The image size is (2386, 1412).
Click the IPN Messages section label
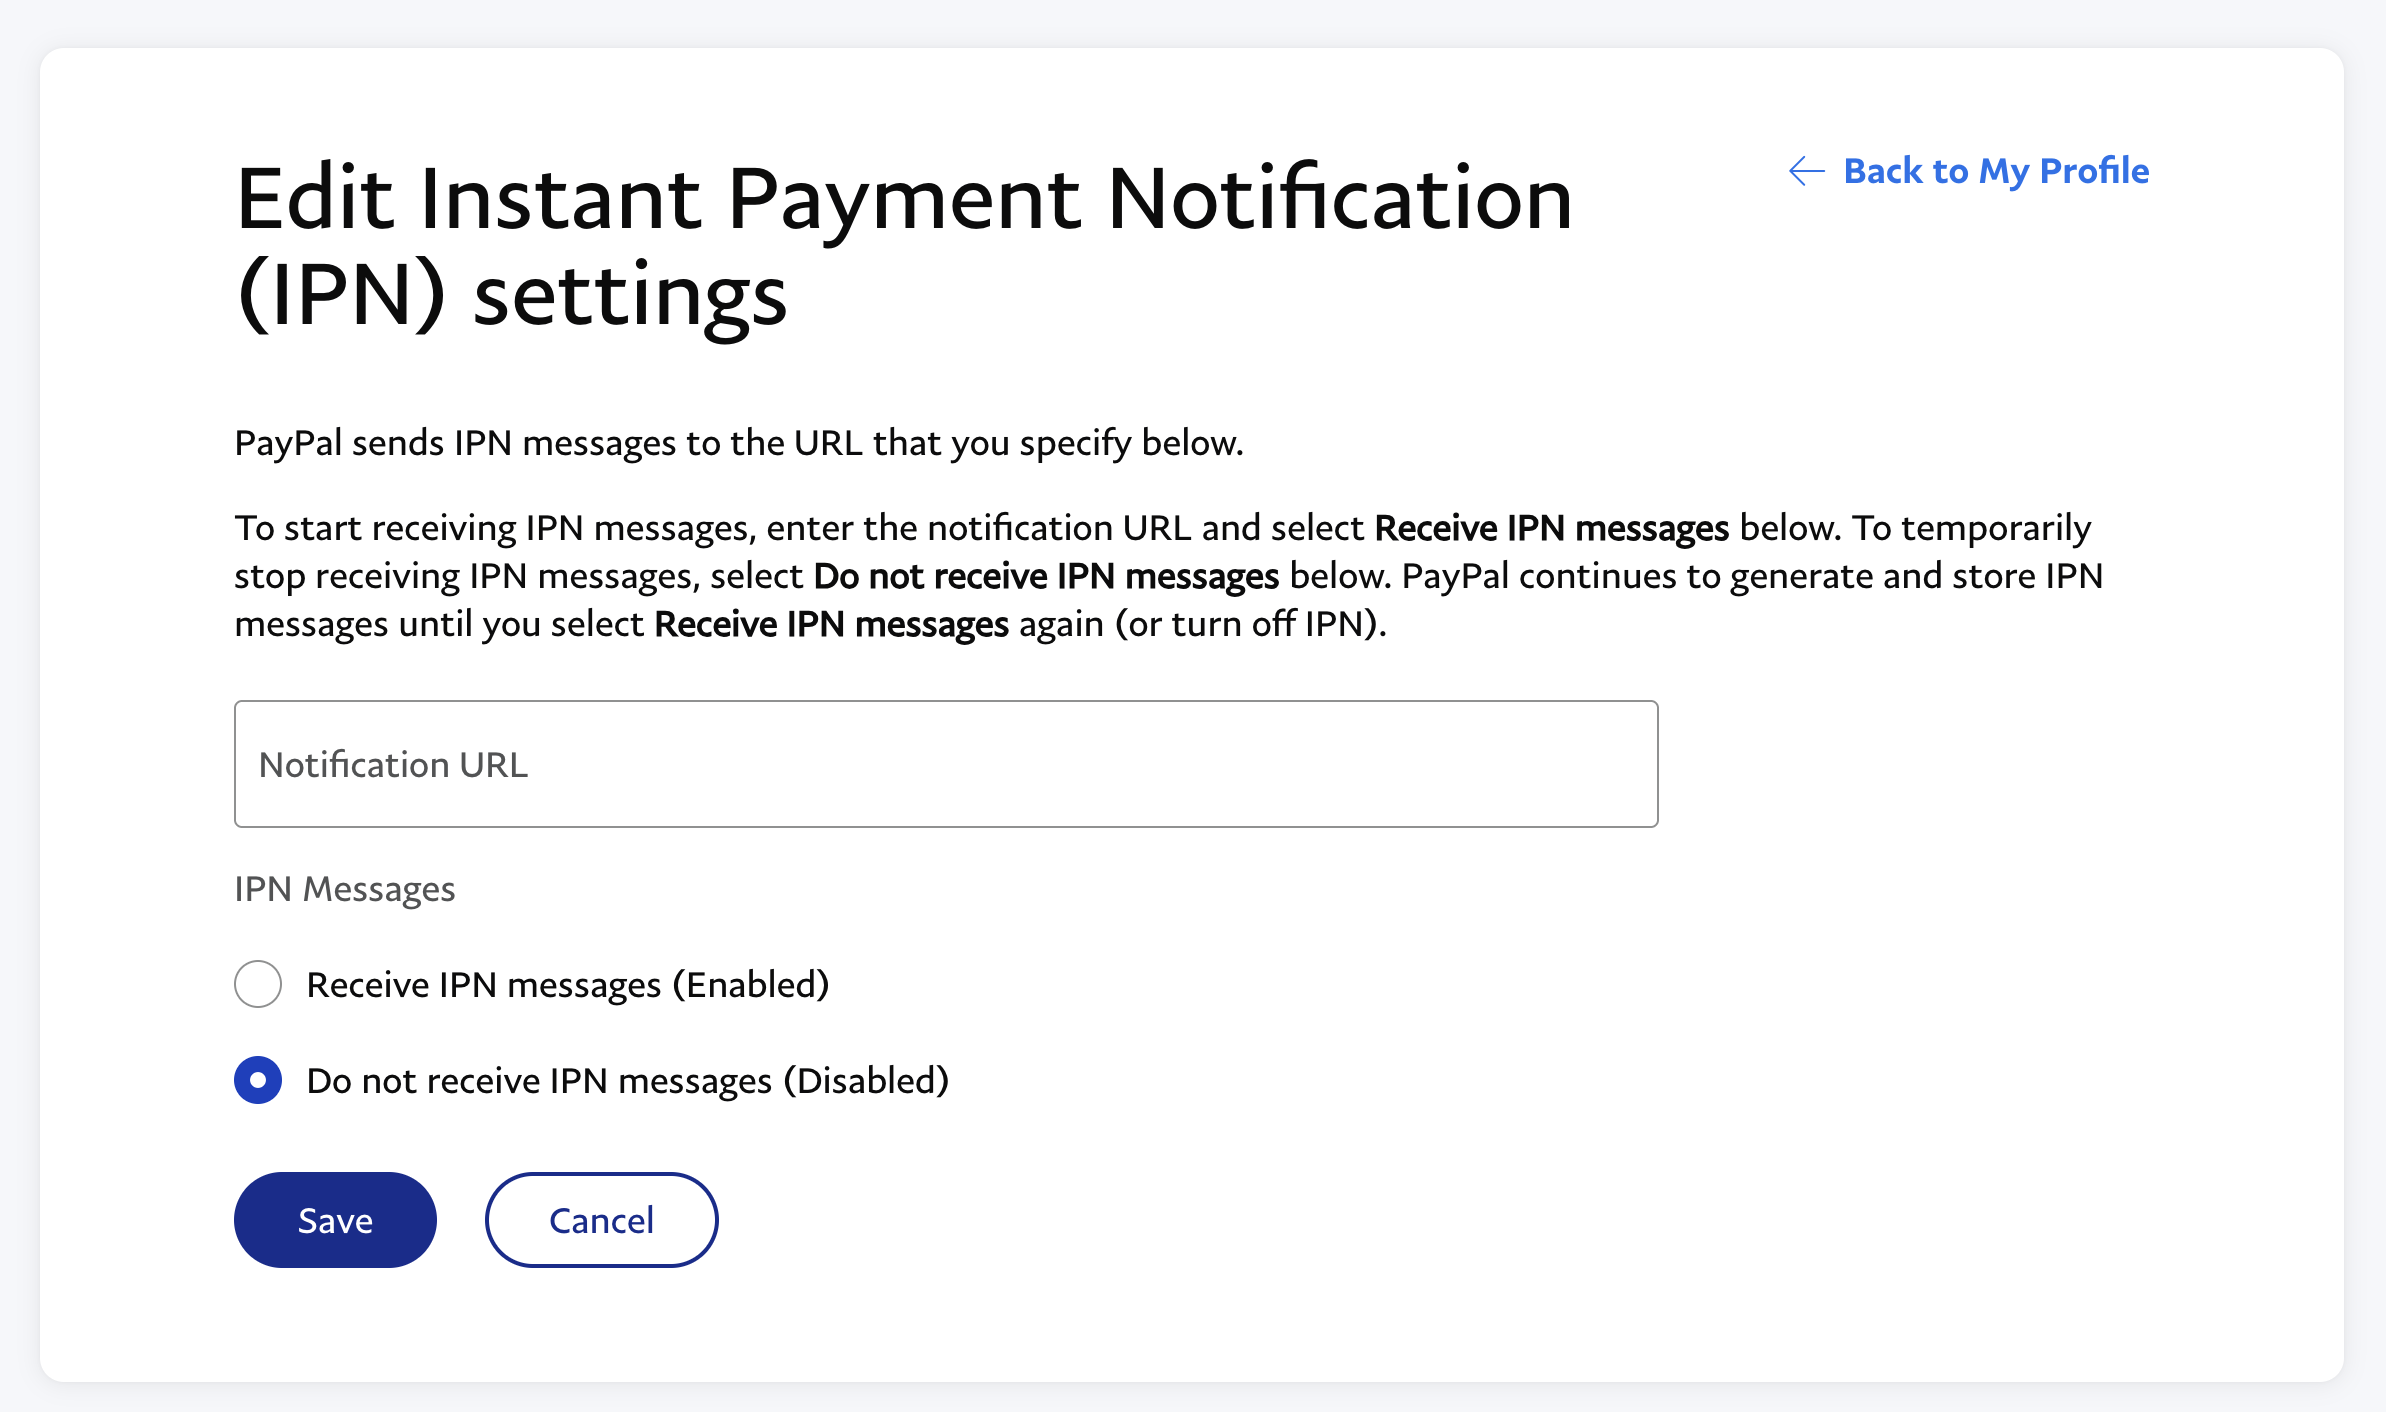tap(344, 888)
